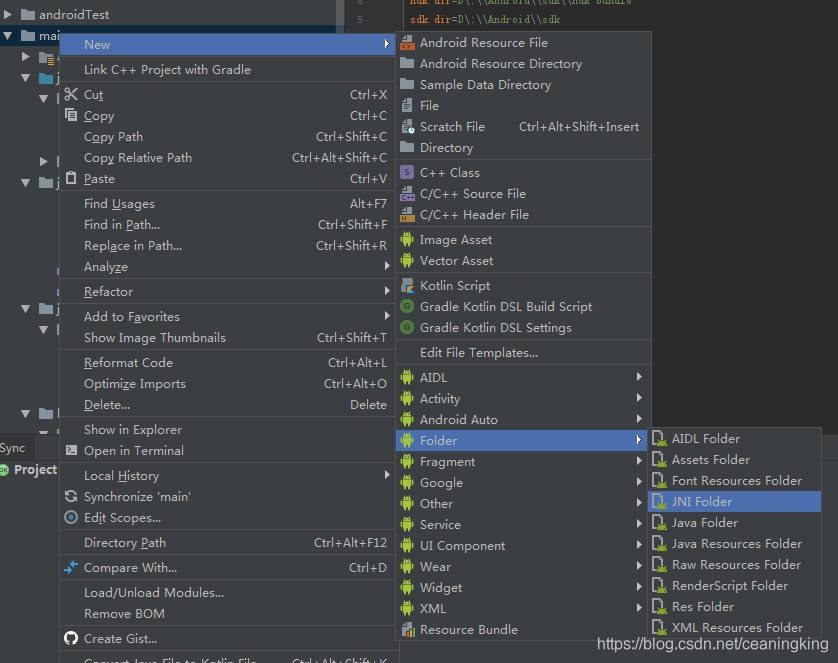Click the Paste clipboard icon
The height and width of the screenshot is (663, 838).
(x=71, y=178)
